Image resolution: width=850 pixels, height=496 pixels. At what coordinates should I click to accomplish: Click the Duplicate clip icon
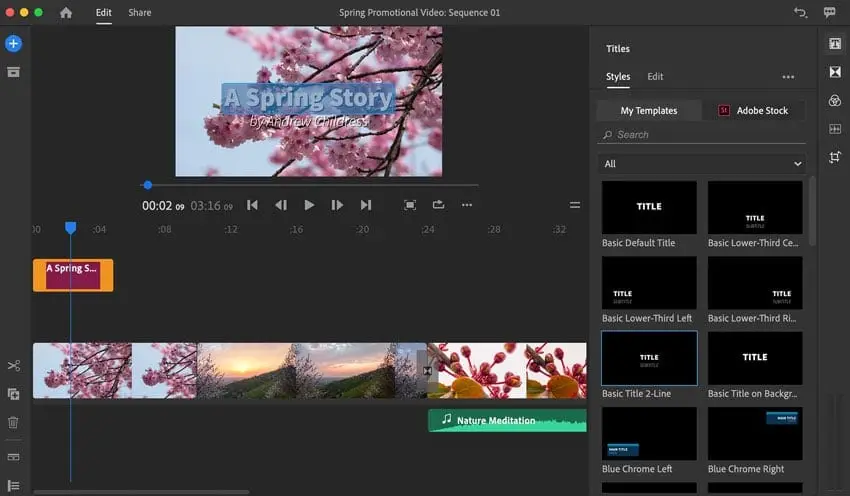pos(14,394)
